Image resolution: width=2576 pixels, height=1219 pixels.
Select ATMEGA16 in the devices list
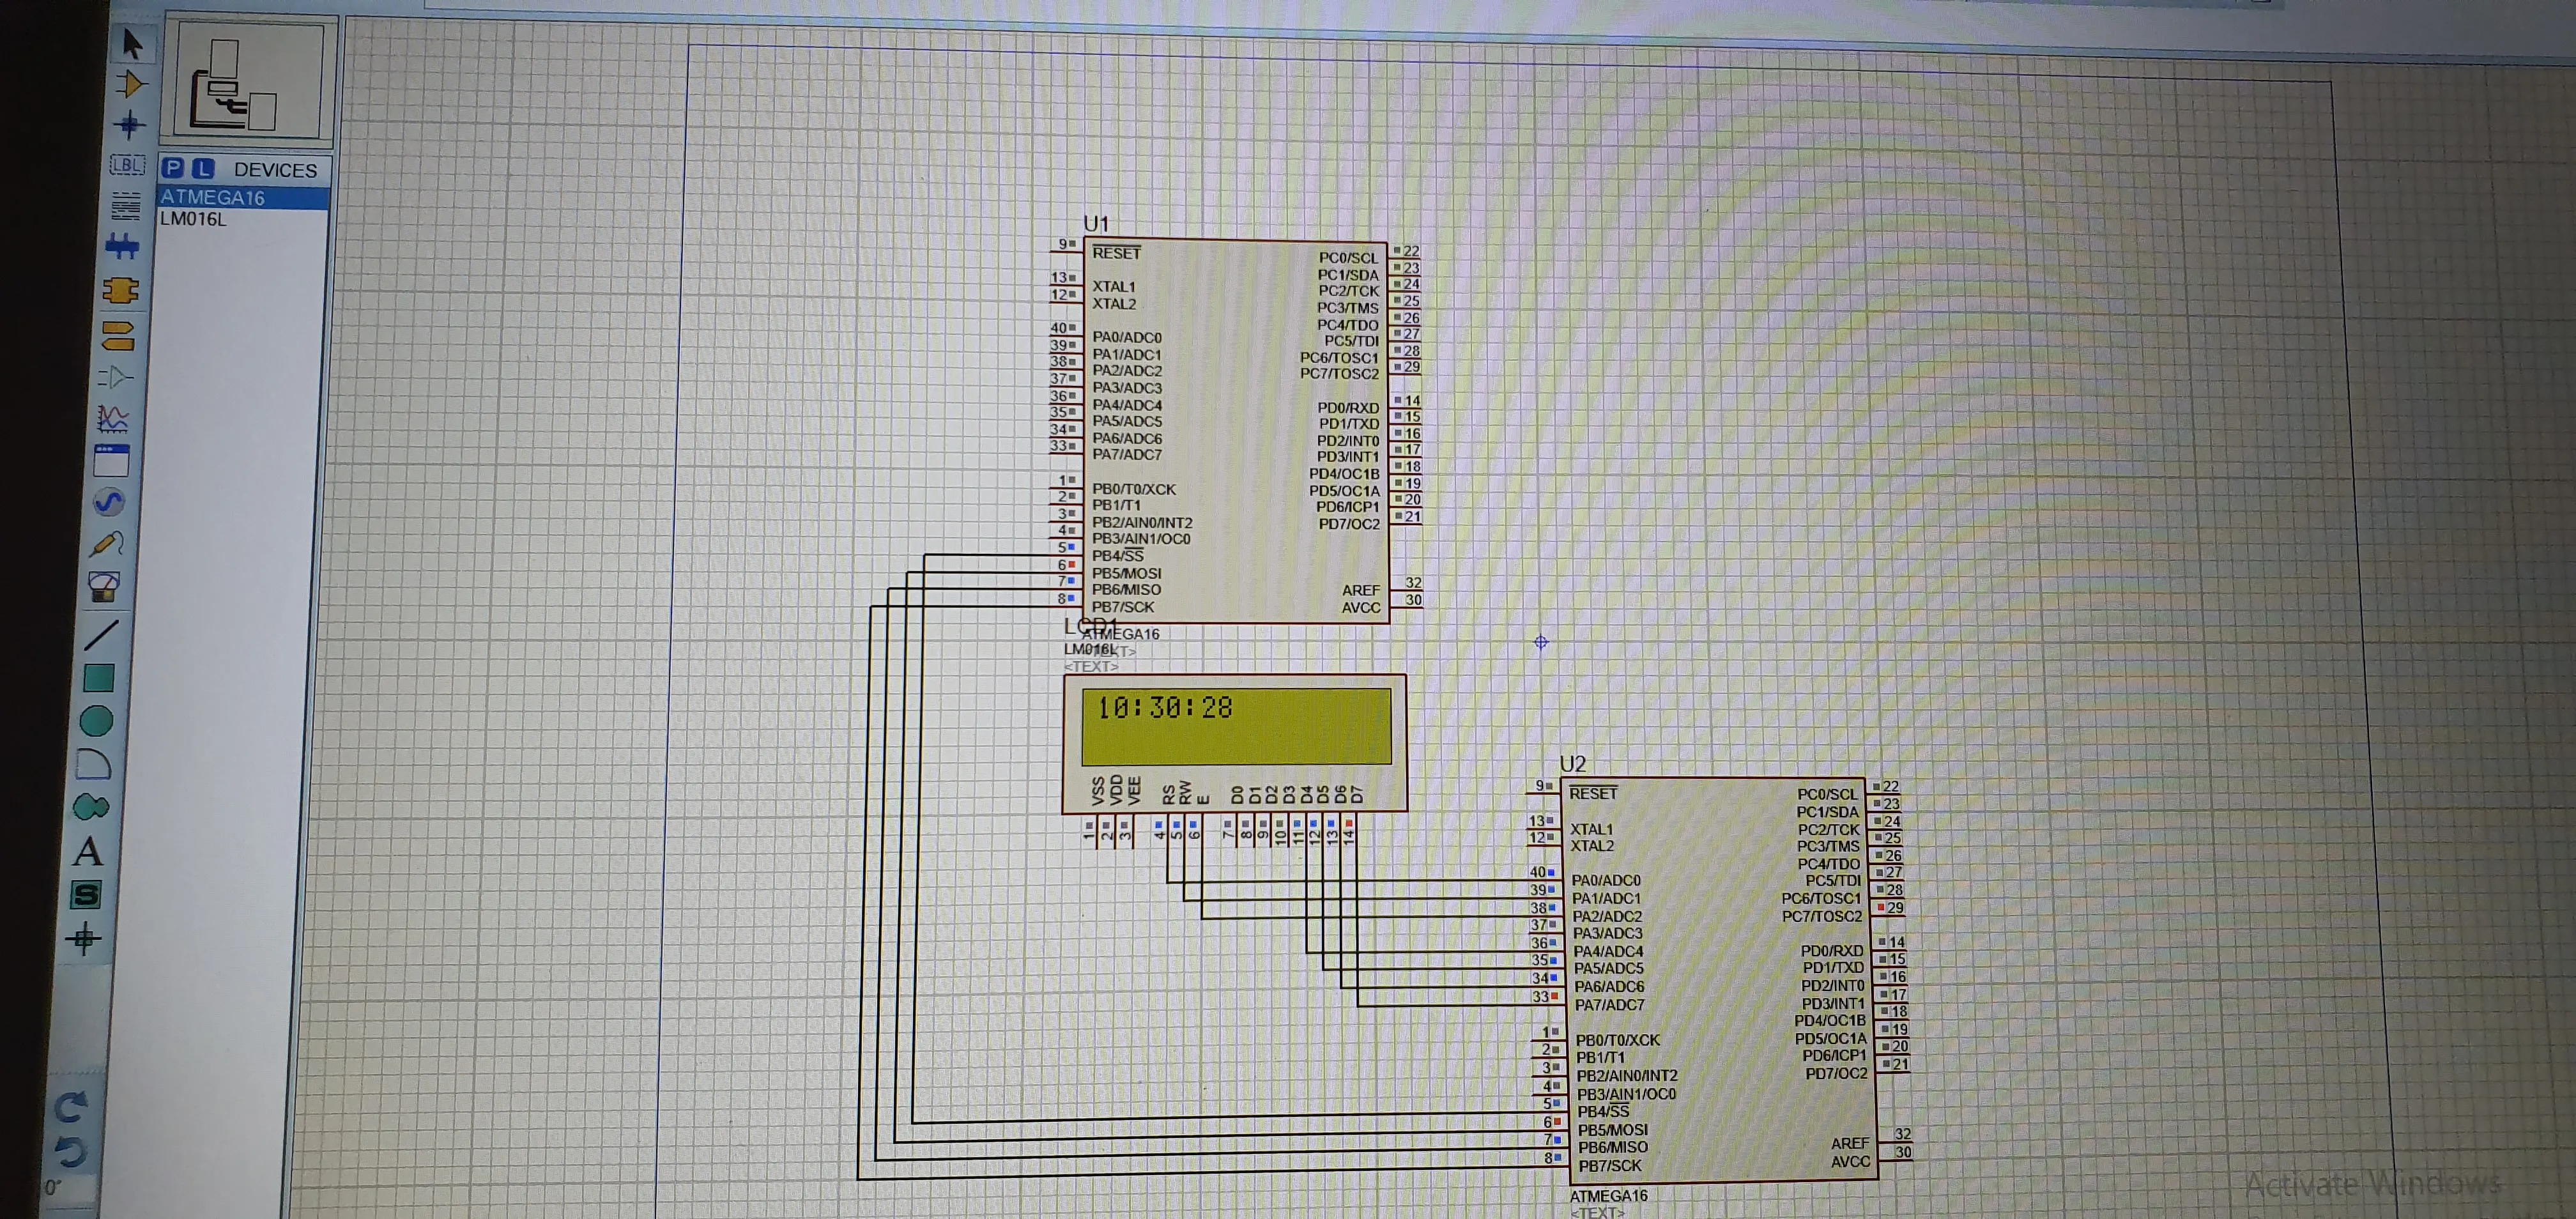[x=213, y=197]
